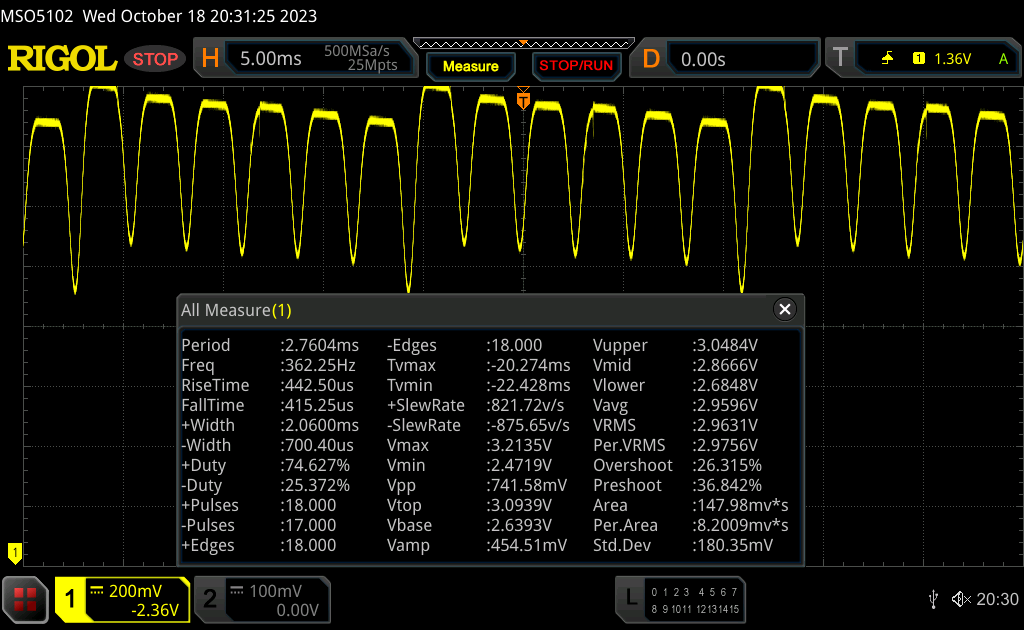Open the red grid function navigation icon
This screenshot has width=1024, height=630.
point(25,599)
